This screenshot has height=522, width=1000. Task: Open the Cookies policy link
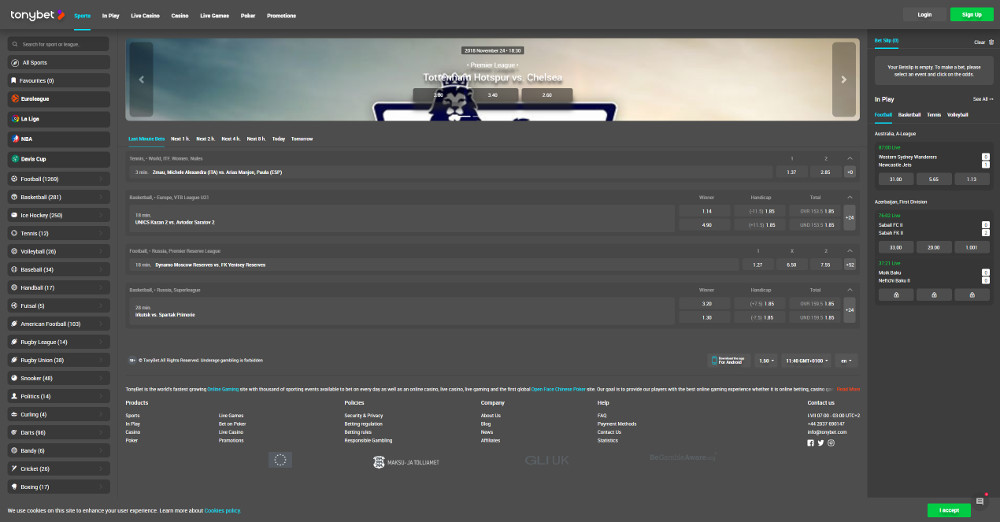(223, 511)
